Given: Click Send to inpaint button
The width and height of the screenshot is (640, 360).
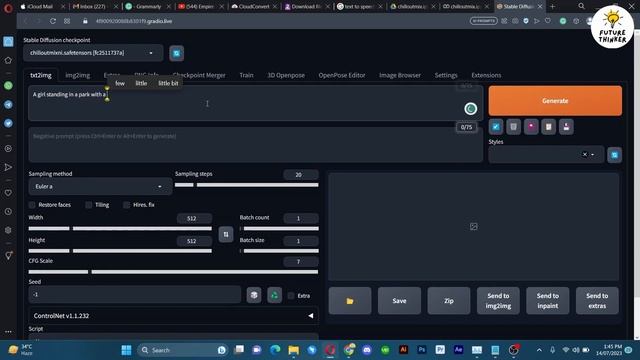Looking at the screenshot, I should [x=547, y=301].
